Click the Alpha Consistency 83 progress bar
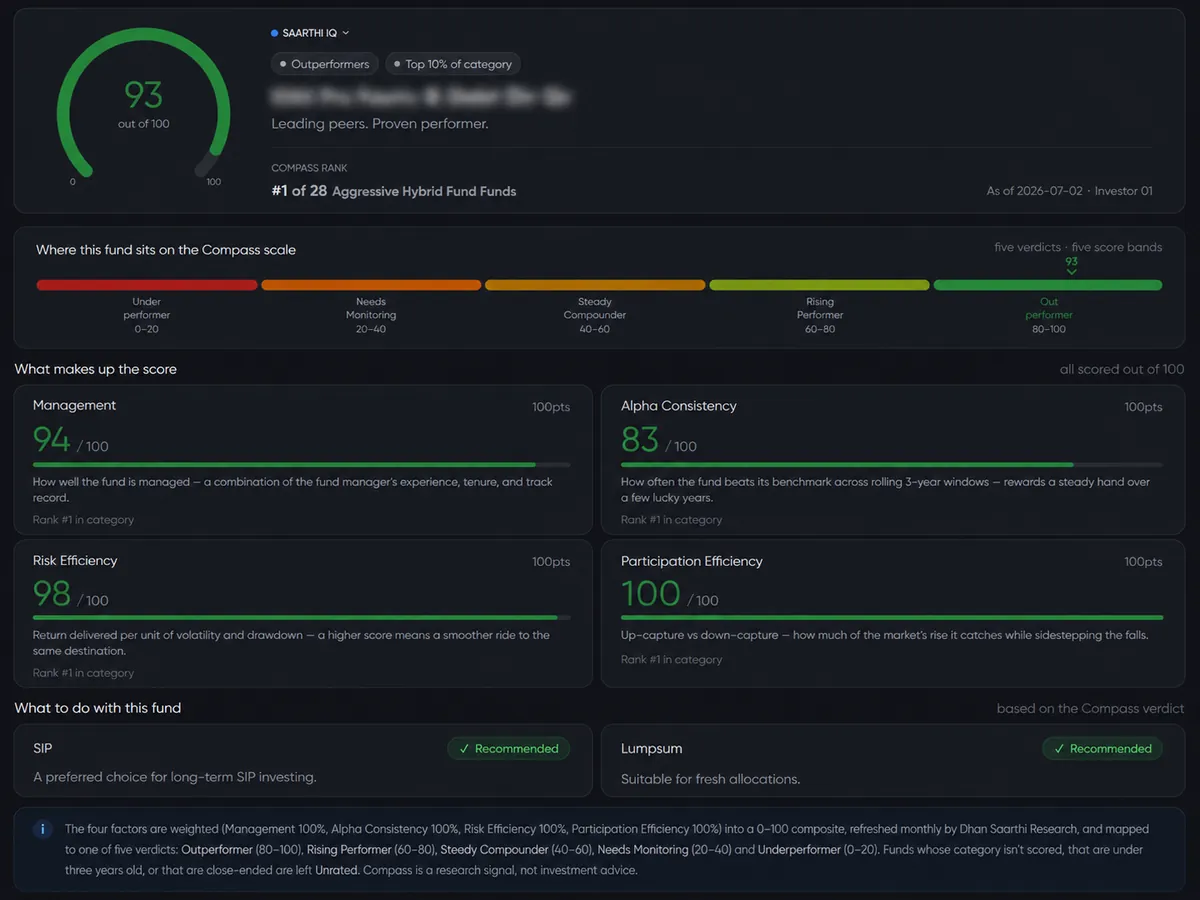 click(891, 464)
